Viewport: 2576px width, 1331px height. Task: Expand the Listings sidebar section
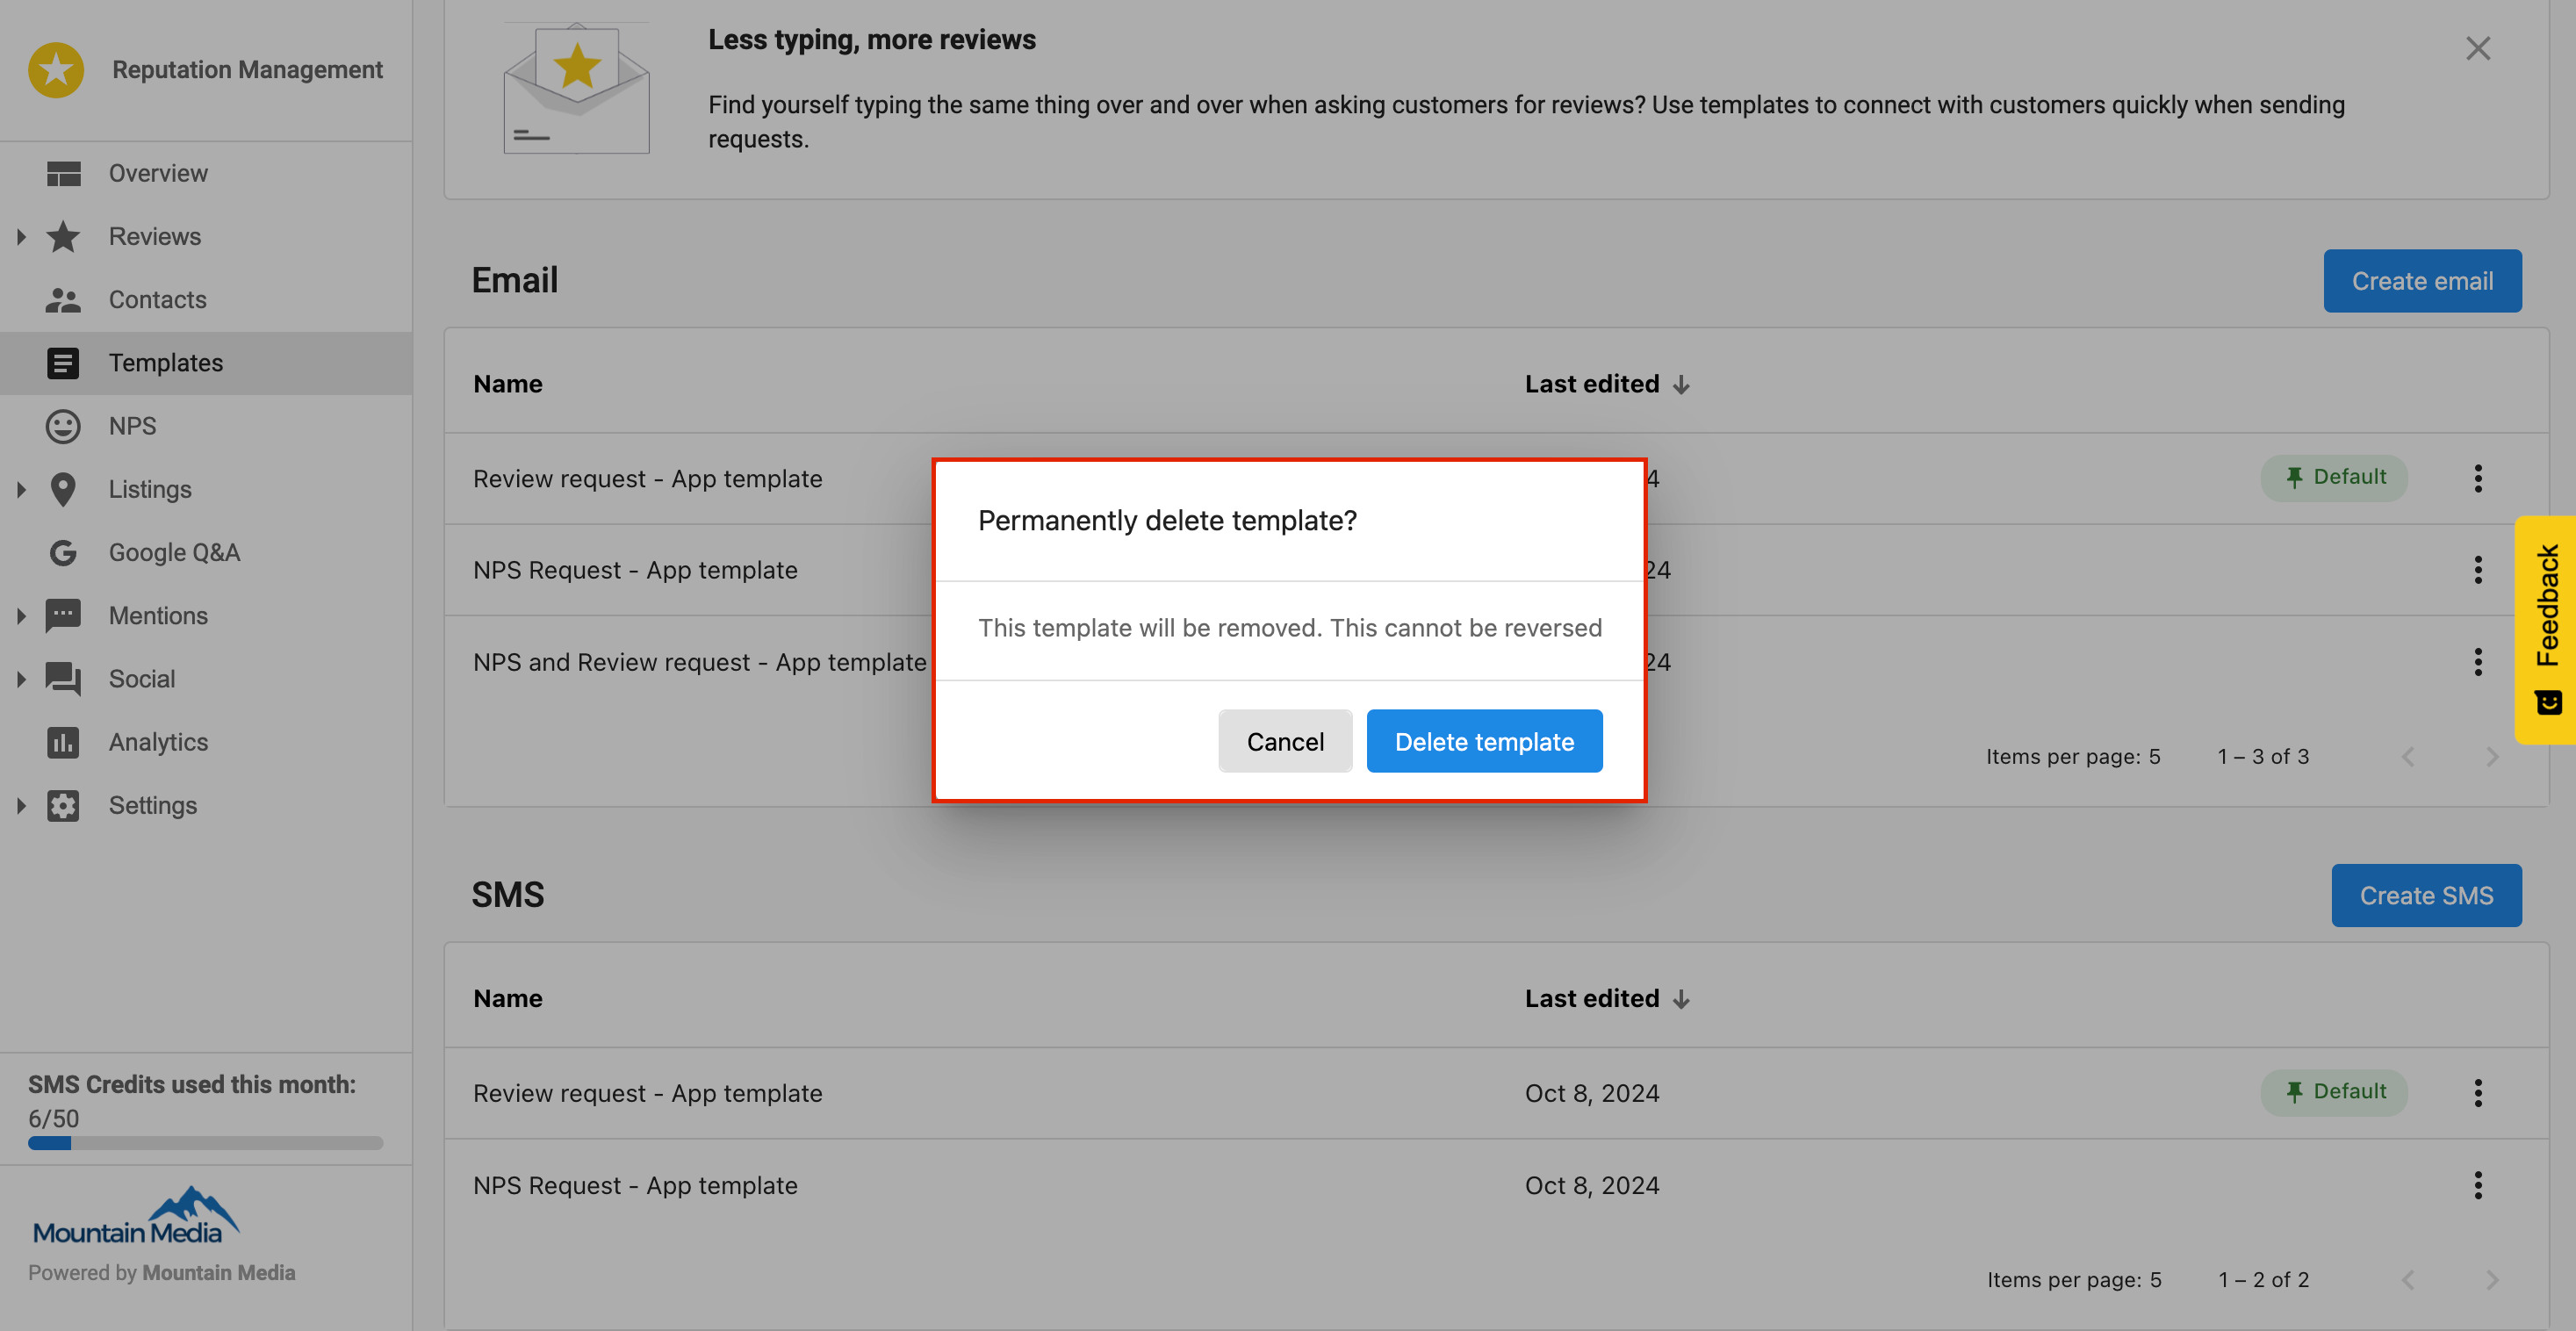coord(22,489)
